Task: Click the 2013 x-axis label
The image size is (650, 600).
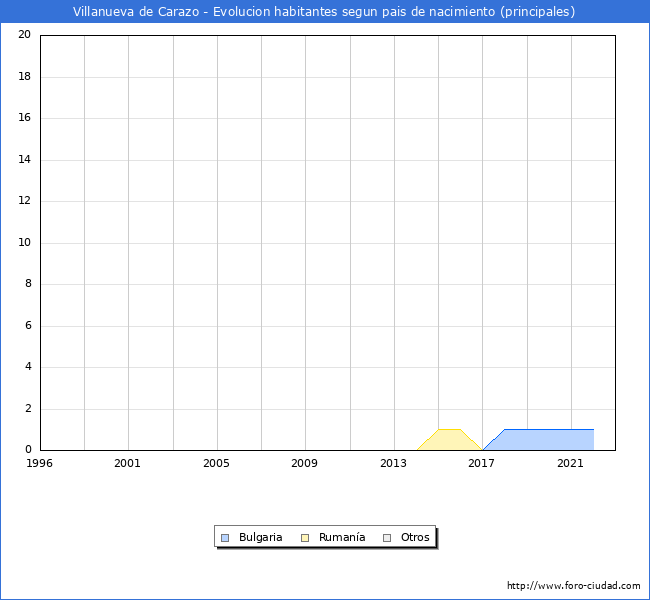Action: coord(393,463)
